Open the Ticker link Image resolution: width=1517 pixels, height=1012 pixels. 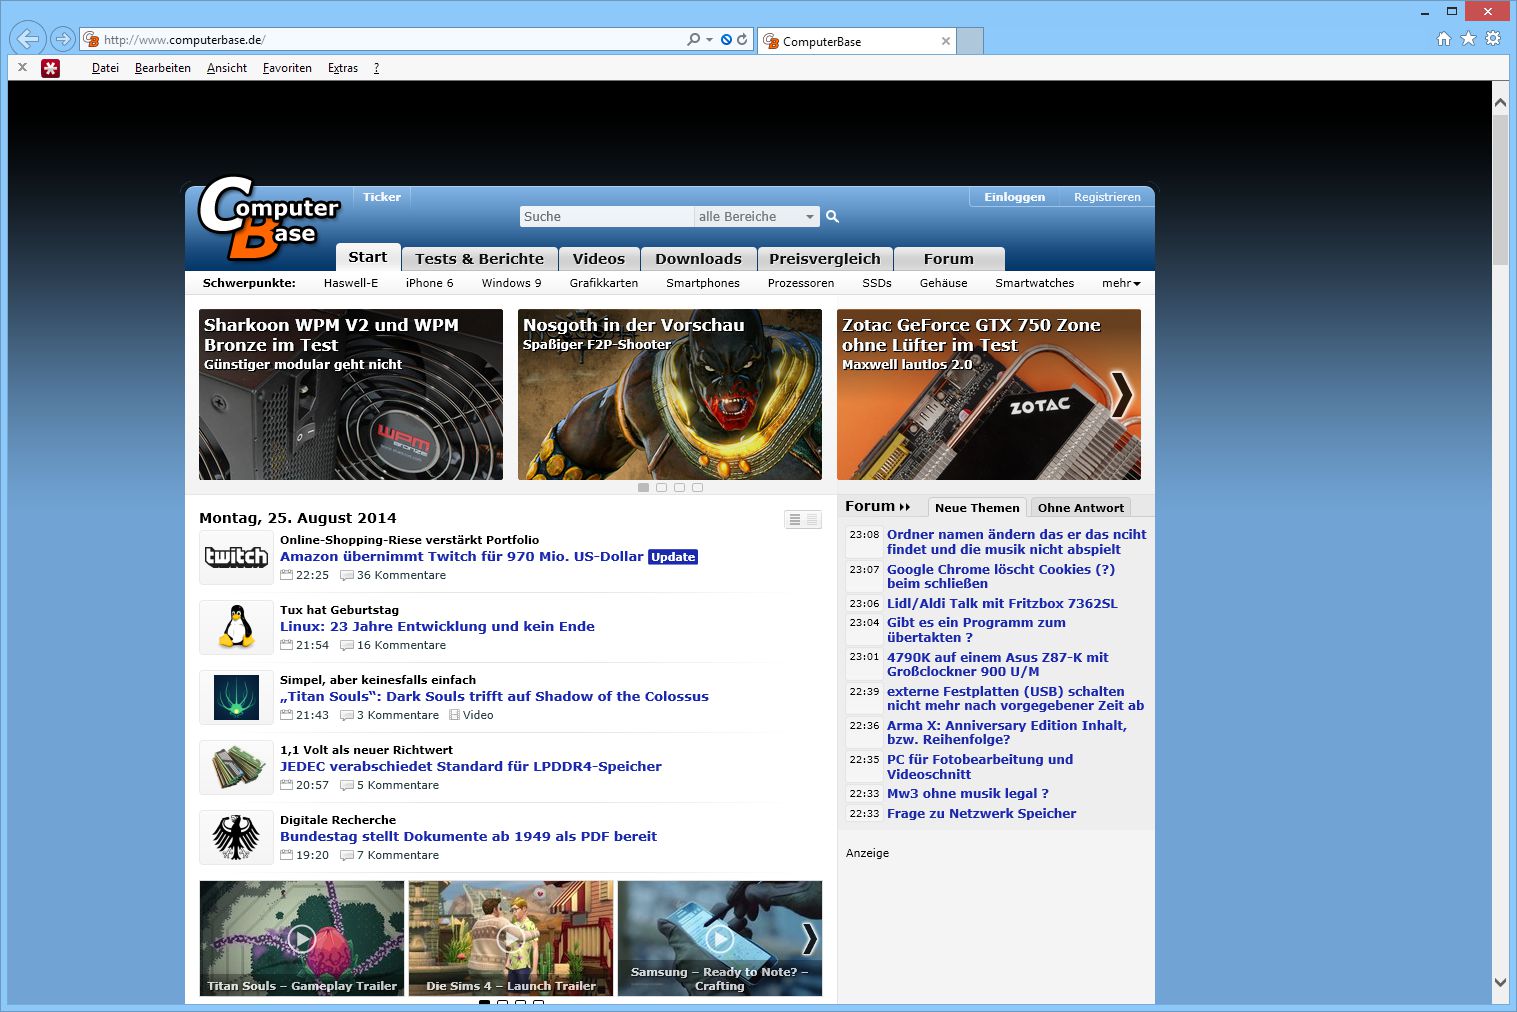pyautogui.click(x=381, y=197)
